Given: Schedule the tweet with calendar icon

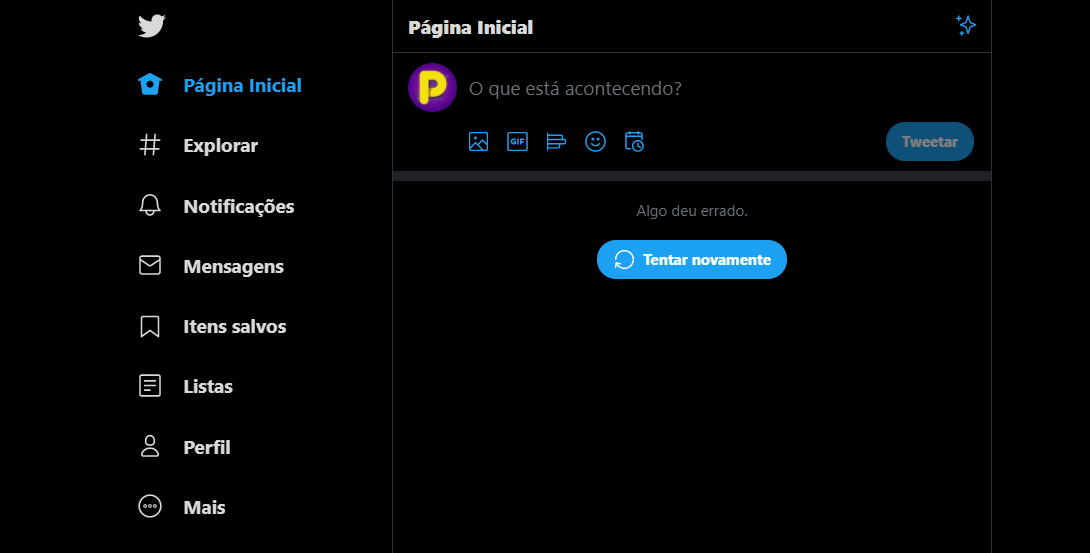Looking at the screenshot, I should (634, 142).
